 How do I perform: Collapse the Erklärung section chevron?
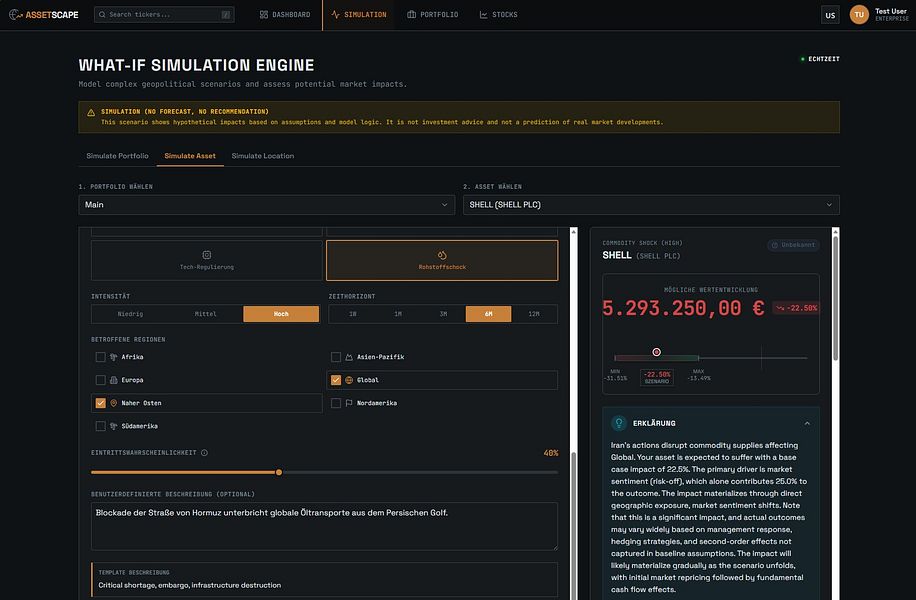807,423
